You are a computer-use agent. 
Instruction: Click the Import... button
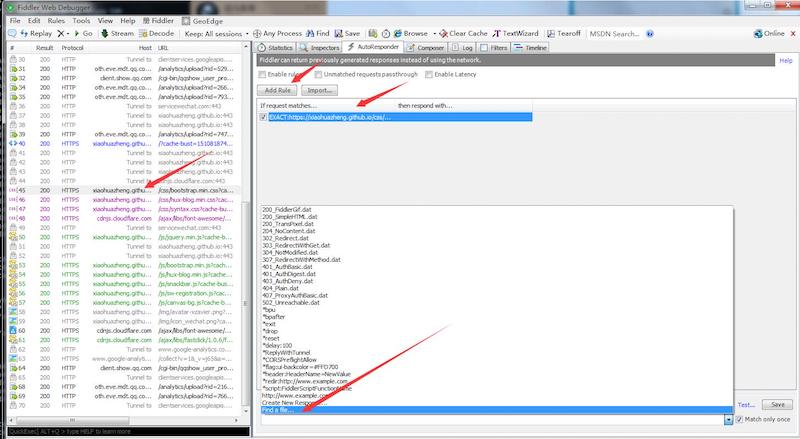[319, 90]
